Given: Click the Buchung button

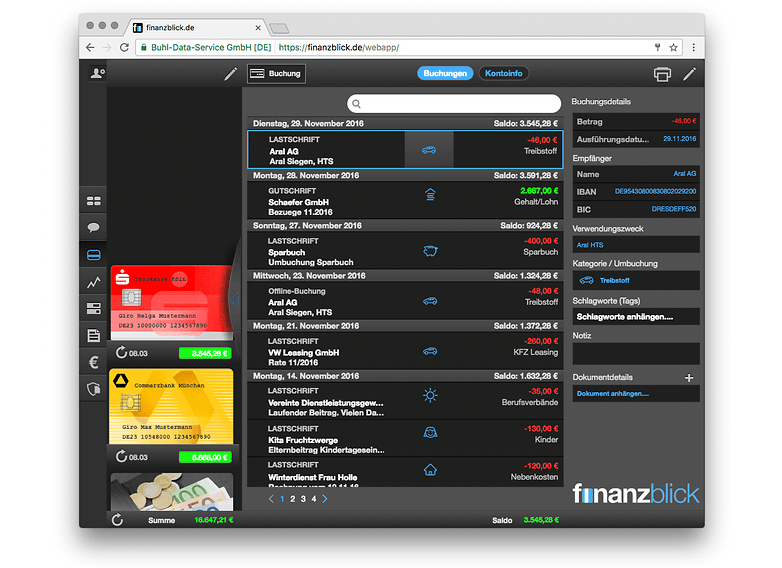Looking at the screenshot, I should (276, 74).
